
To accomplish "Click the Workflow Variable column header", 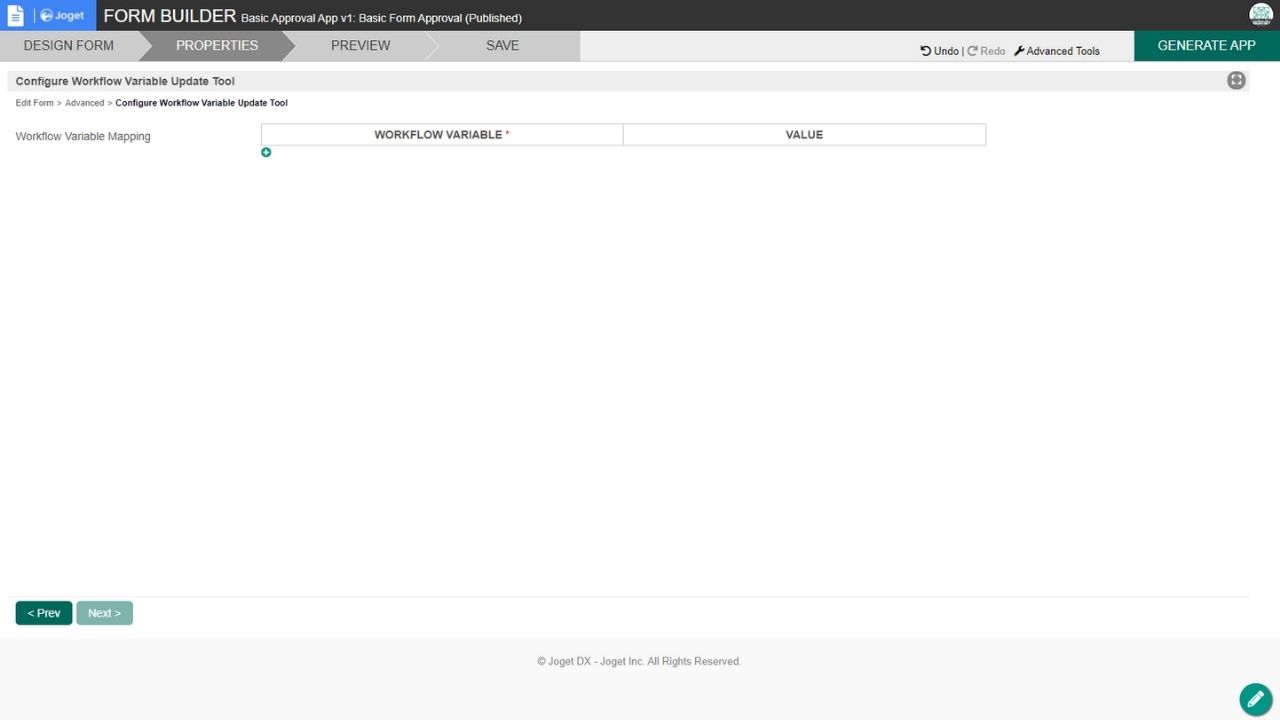I will click(441, 135).
